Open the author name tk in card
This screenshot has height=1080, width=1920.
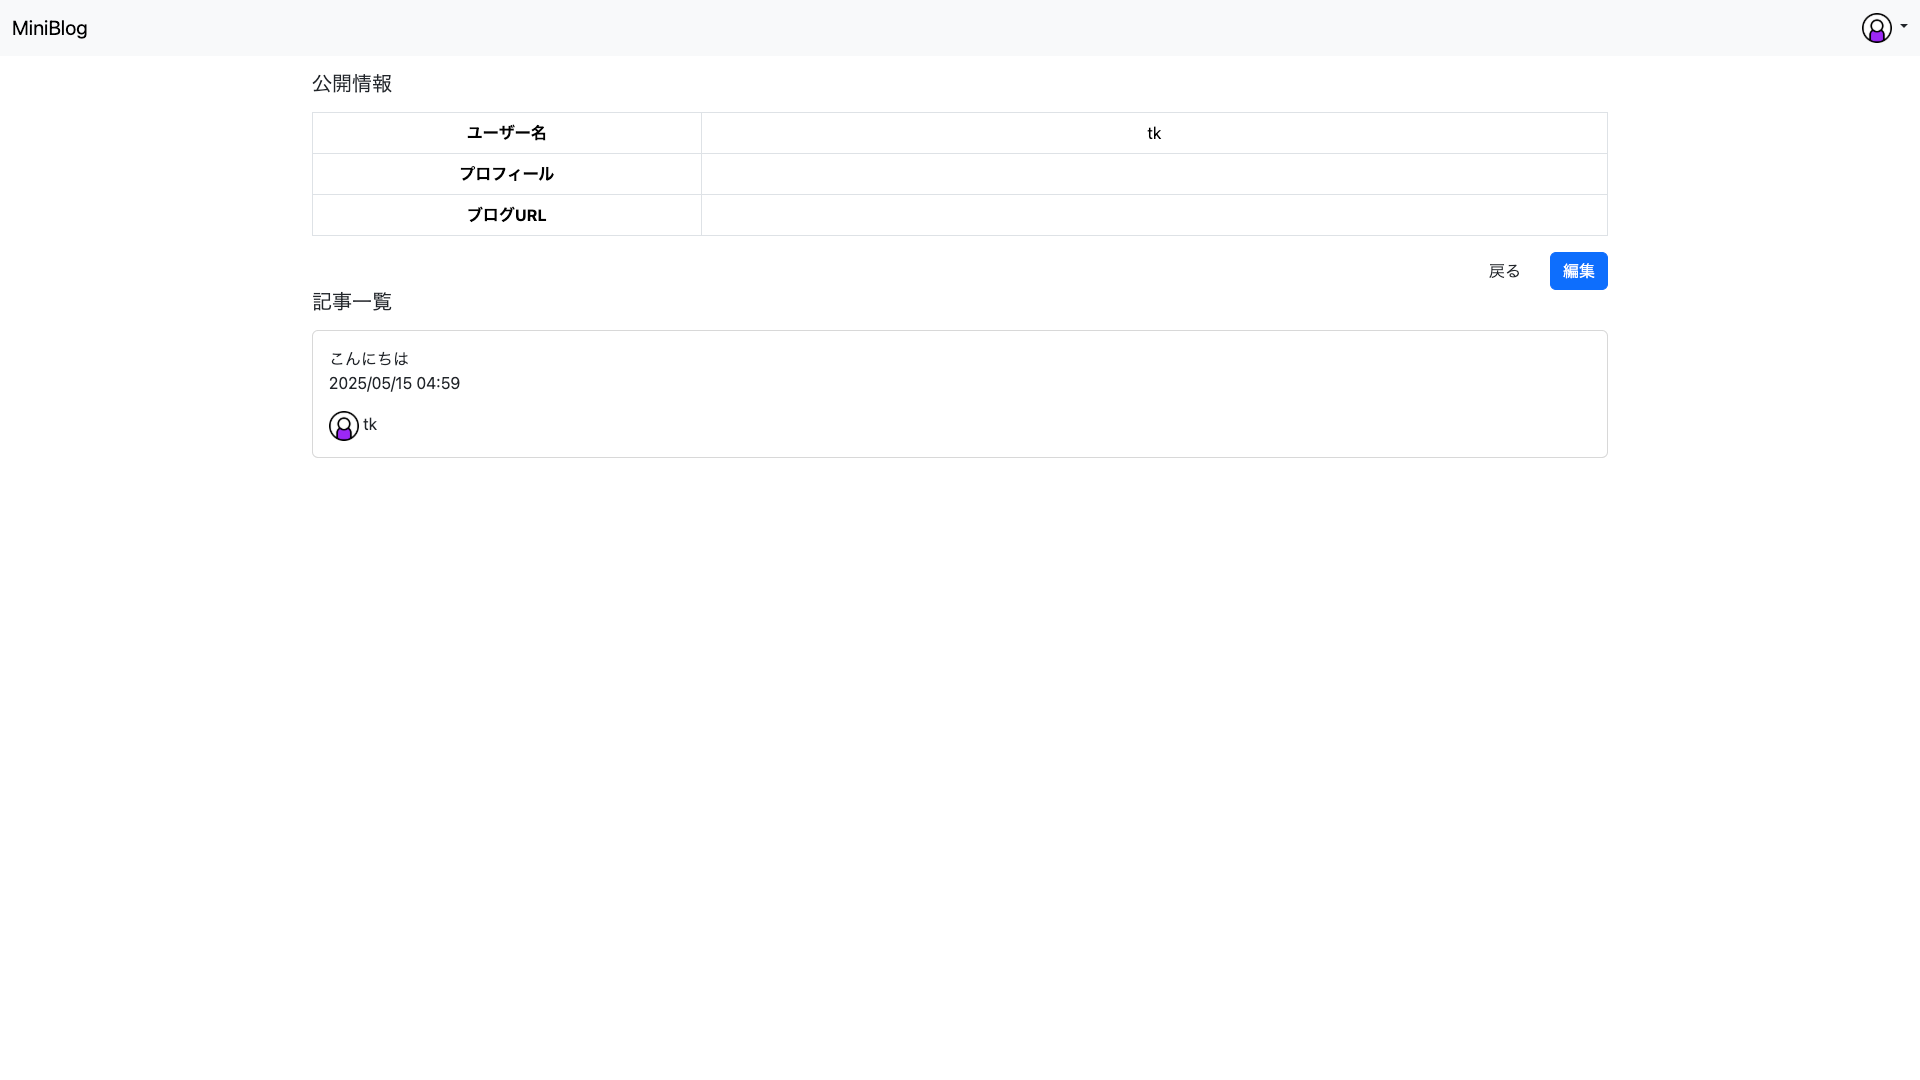click(x=370, y=425)
